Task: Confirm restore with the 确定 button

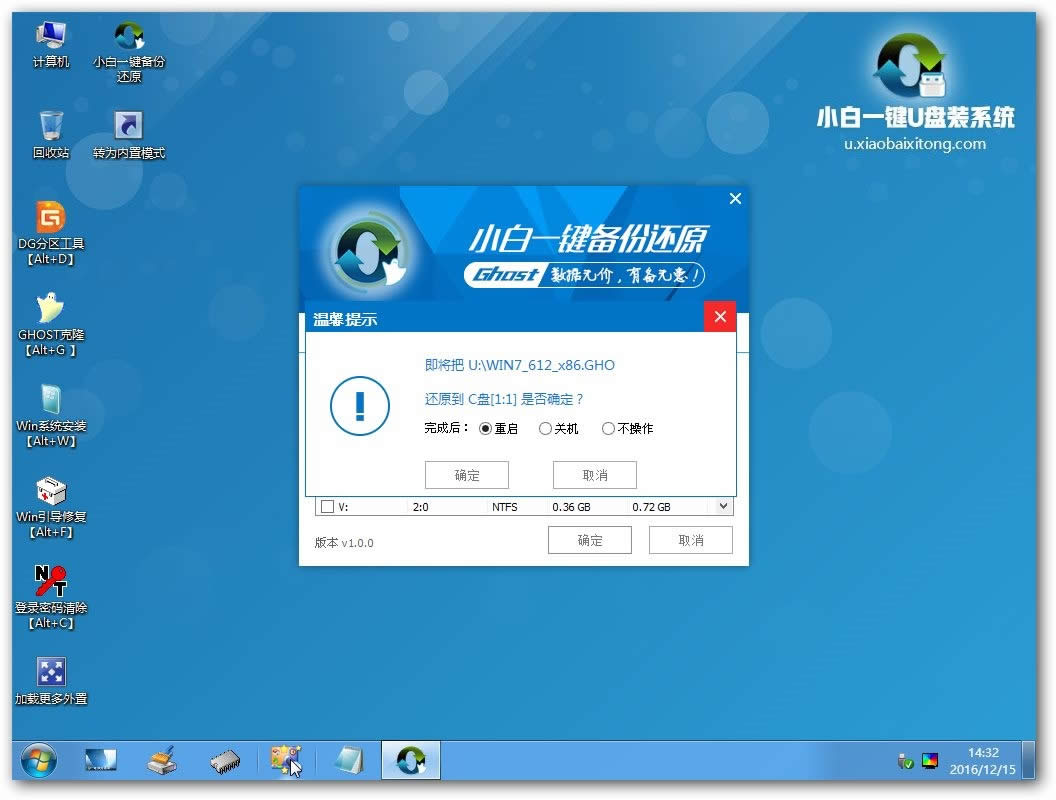Action: [x=466, y=474]
